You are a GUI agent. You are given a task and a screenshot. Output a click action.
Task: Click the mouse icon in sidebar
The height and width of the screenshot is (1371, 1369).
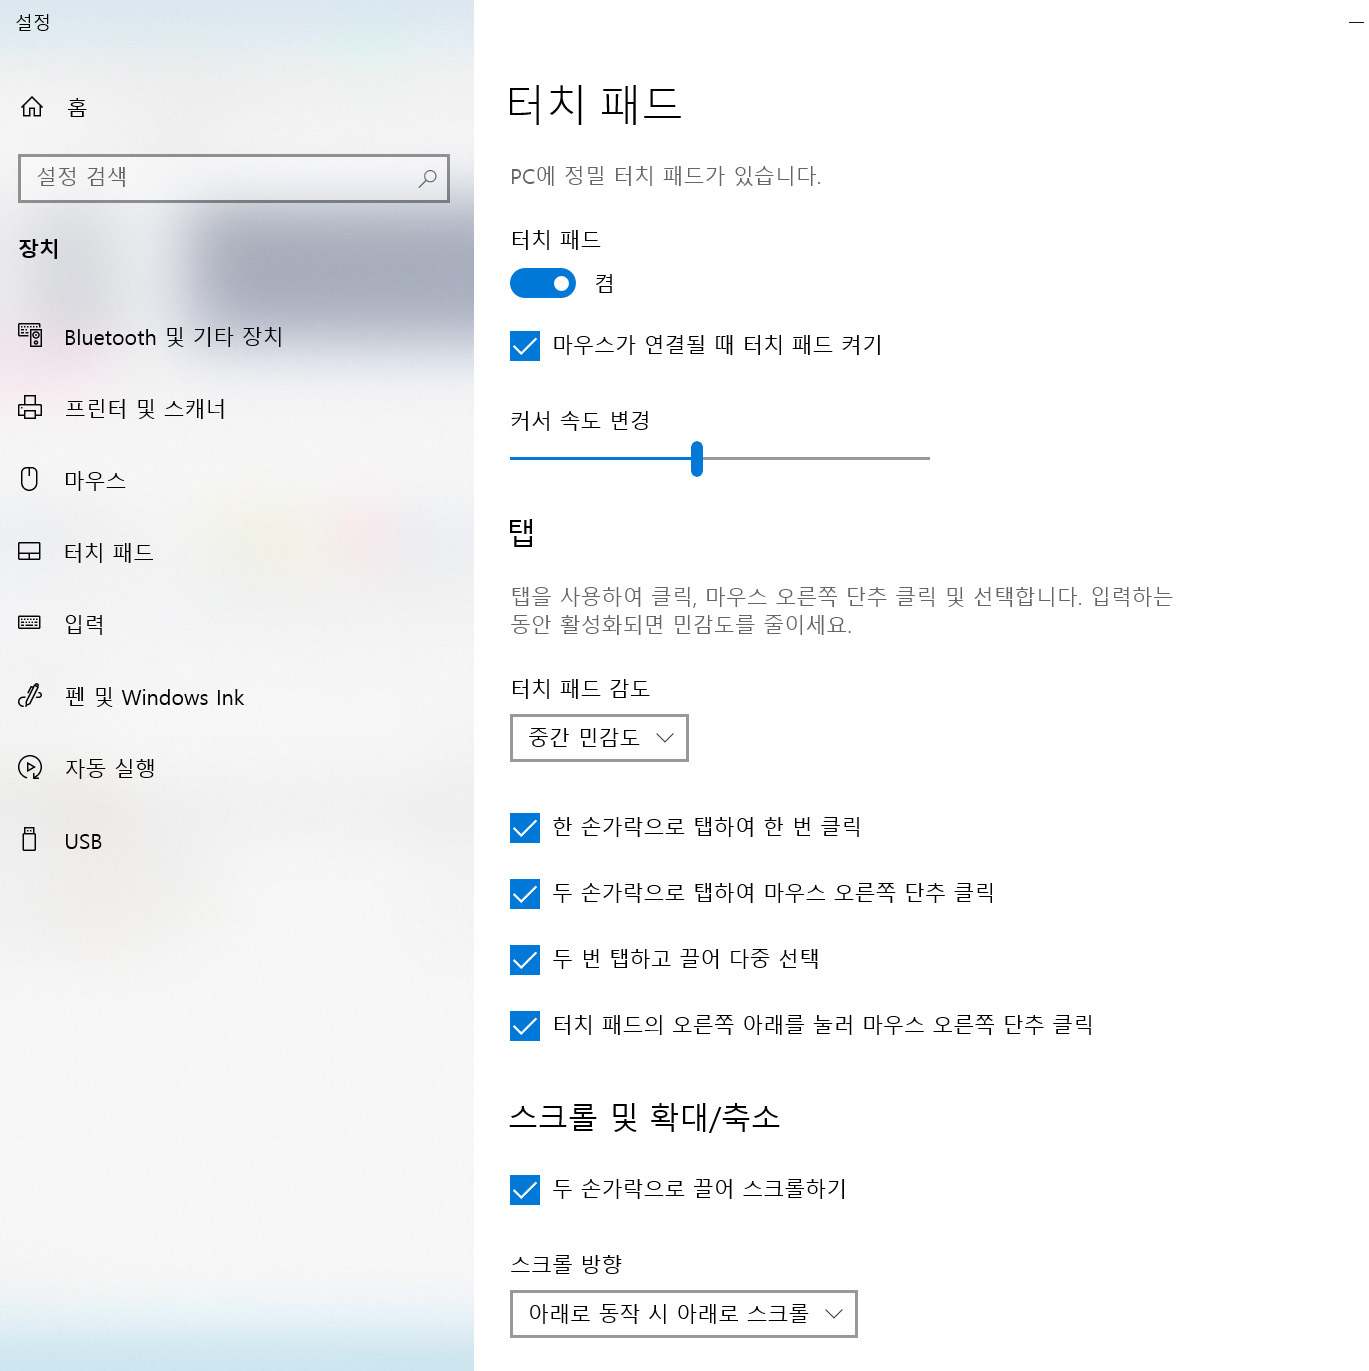click(30, 480)
